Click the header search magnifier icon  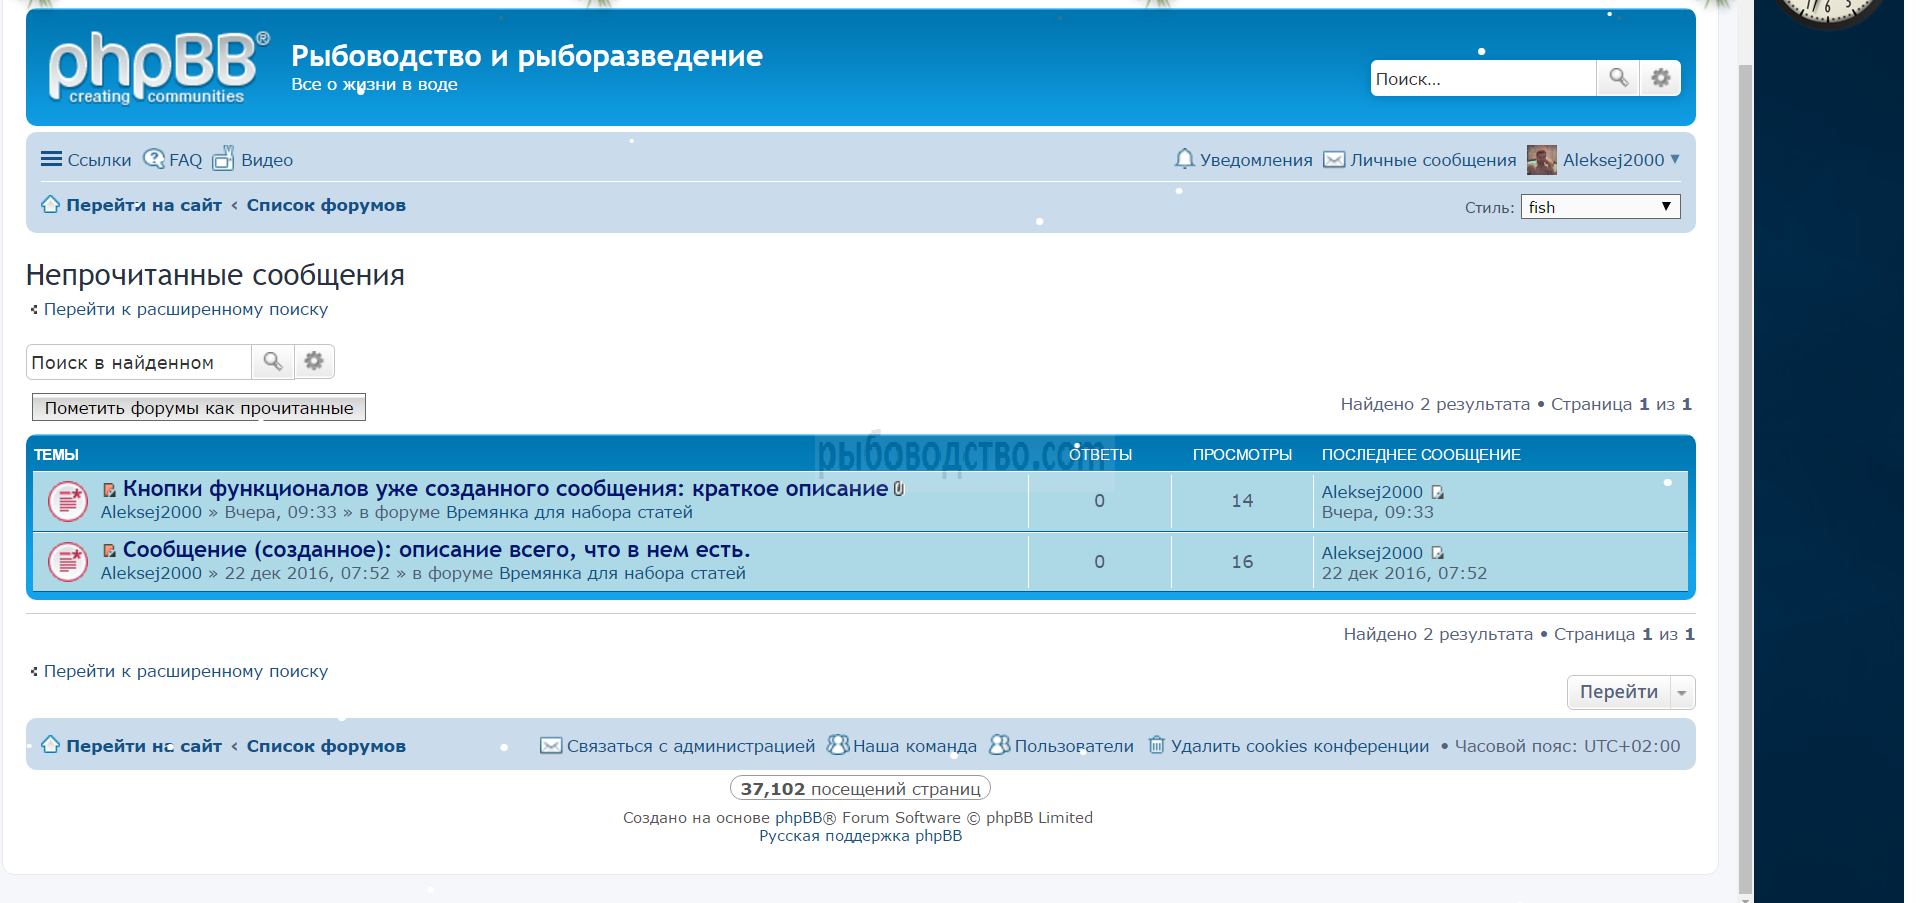pyautogui.click(x=1617, y=78)
